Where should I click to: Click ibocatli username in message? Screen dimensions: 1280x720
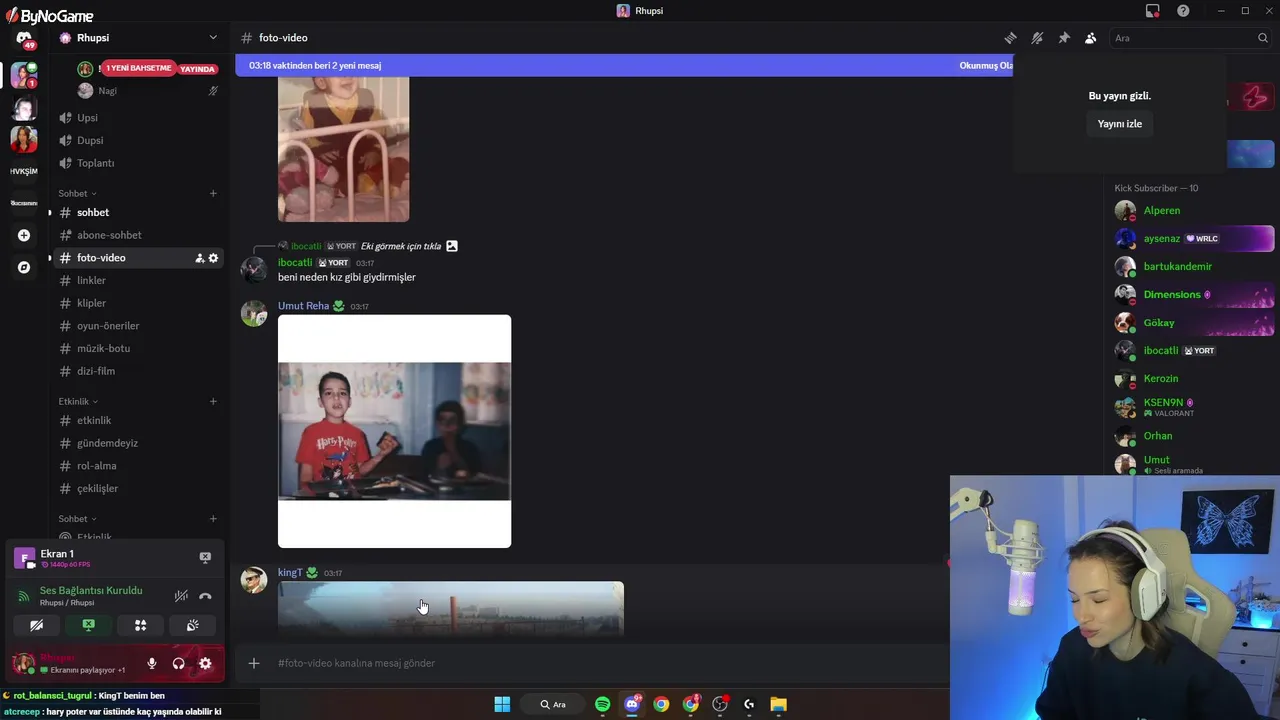295,263
